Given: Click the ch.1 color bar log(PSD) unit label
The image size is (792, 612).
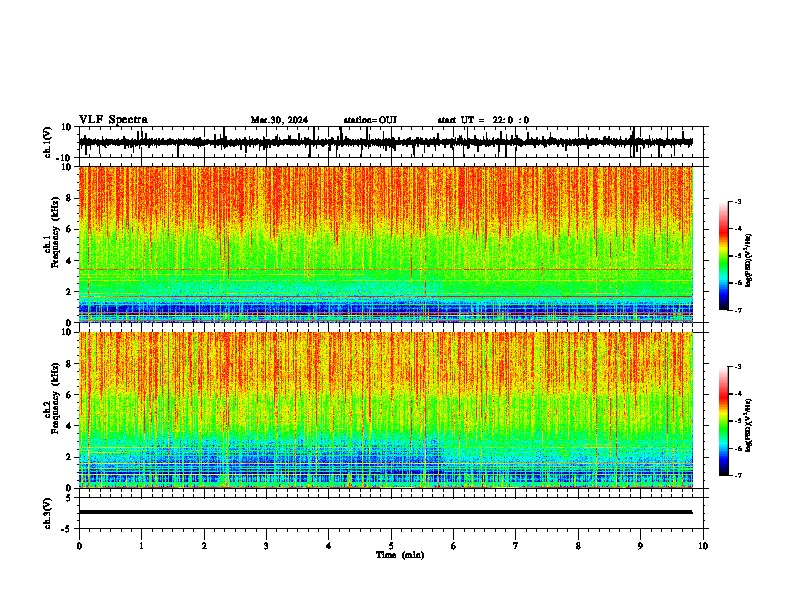Looking at the screenshot, I should pos(749,261).
